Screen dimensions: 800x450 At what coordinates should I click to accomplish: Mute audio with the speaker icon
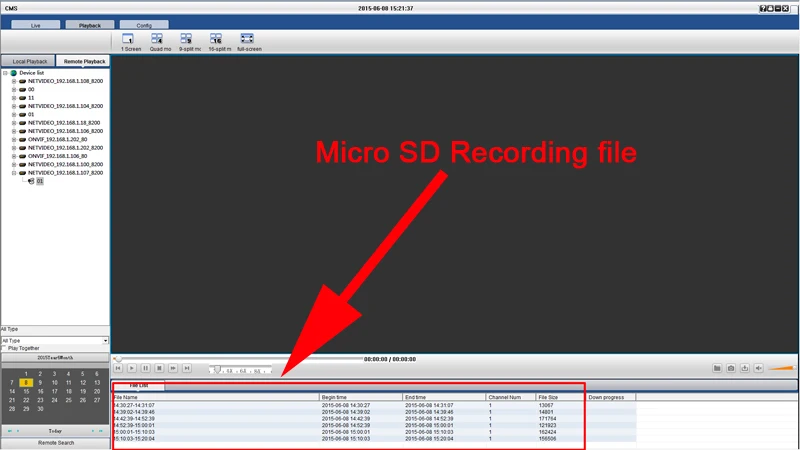click(759, 368)
